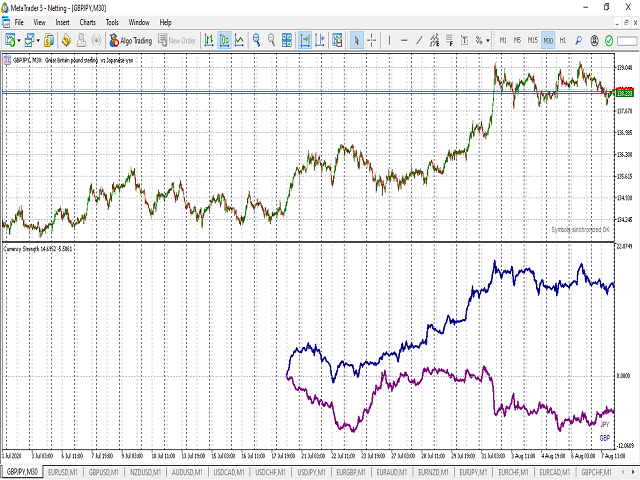Screen dimensions: 640x480
Task: Zoom out of the chart
Action: coord(273,41)
